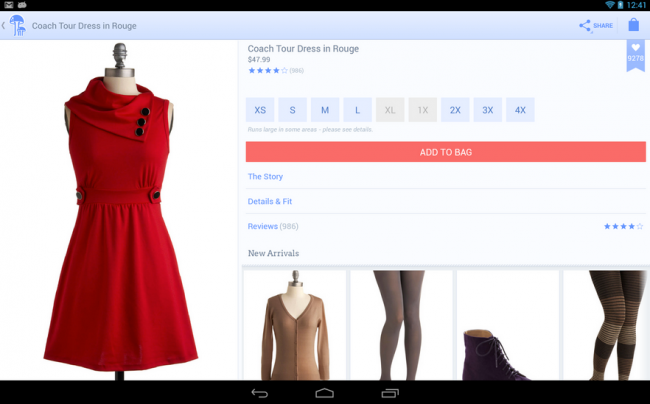
Task: Pick size 2X option
Action: click(x=455, y=110)
